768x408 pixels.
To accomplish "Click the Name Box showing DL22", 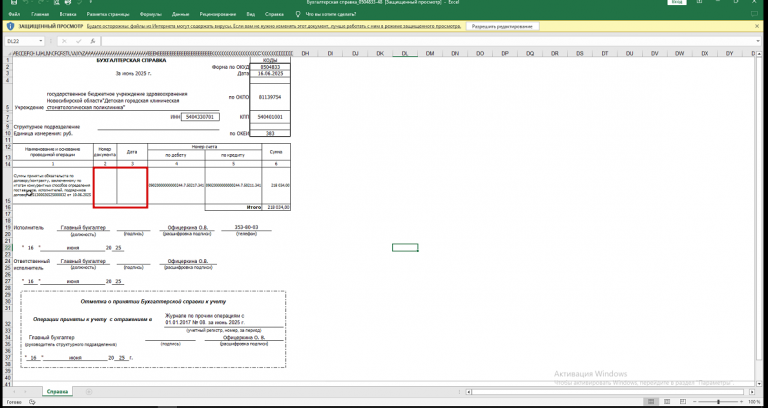I will 21,42.
